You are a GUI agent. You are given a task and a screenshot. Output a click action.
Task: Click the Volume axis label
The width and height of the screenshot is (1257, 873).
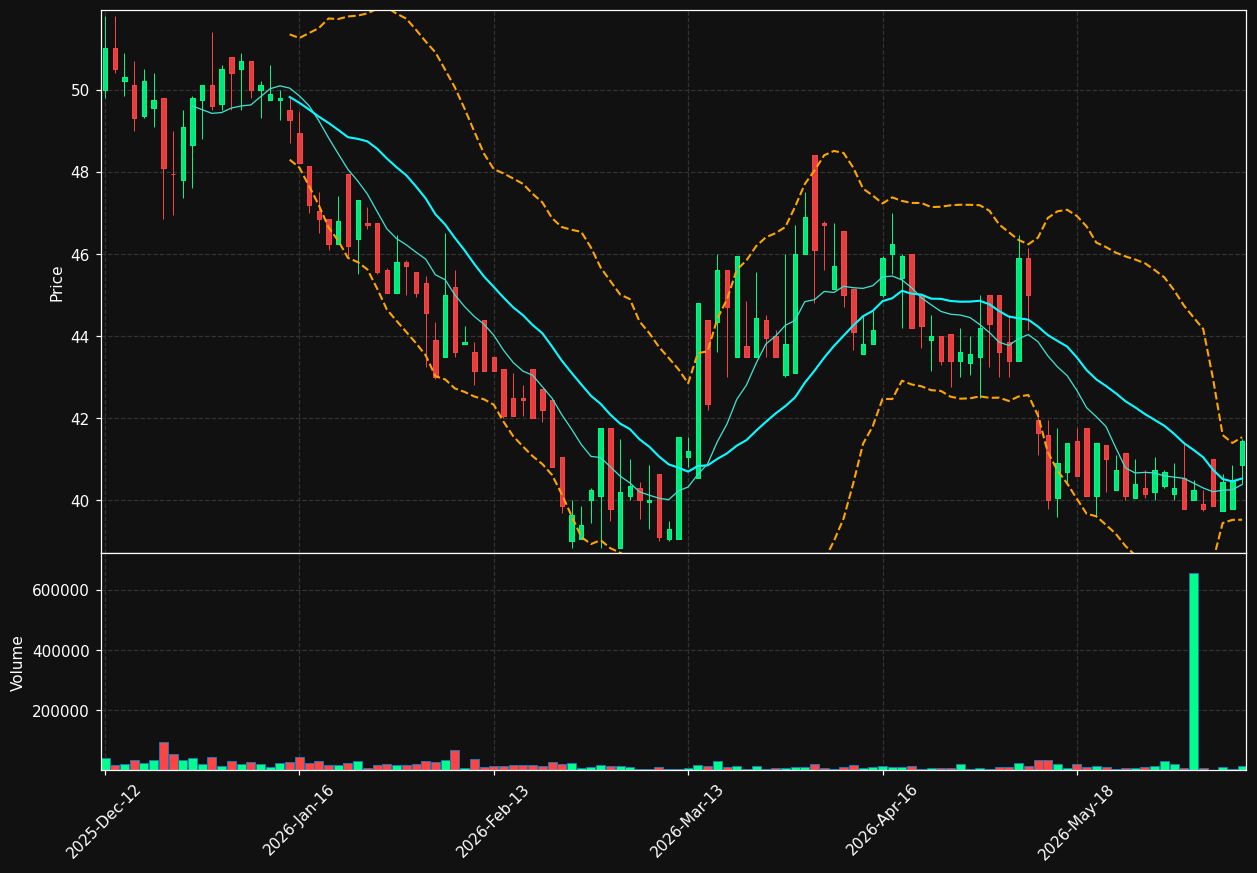(18, 663)
